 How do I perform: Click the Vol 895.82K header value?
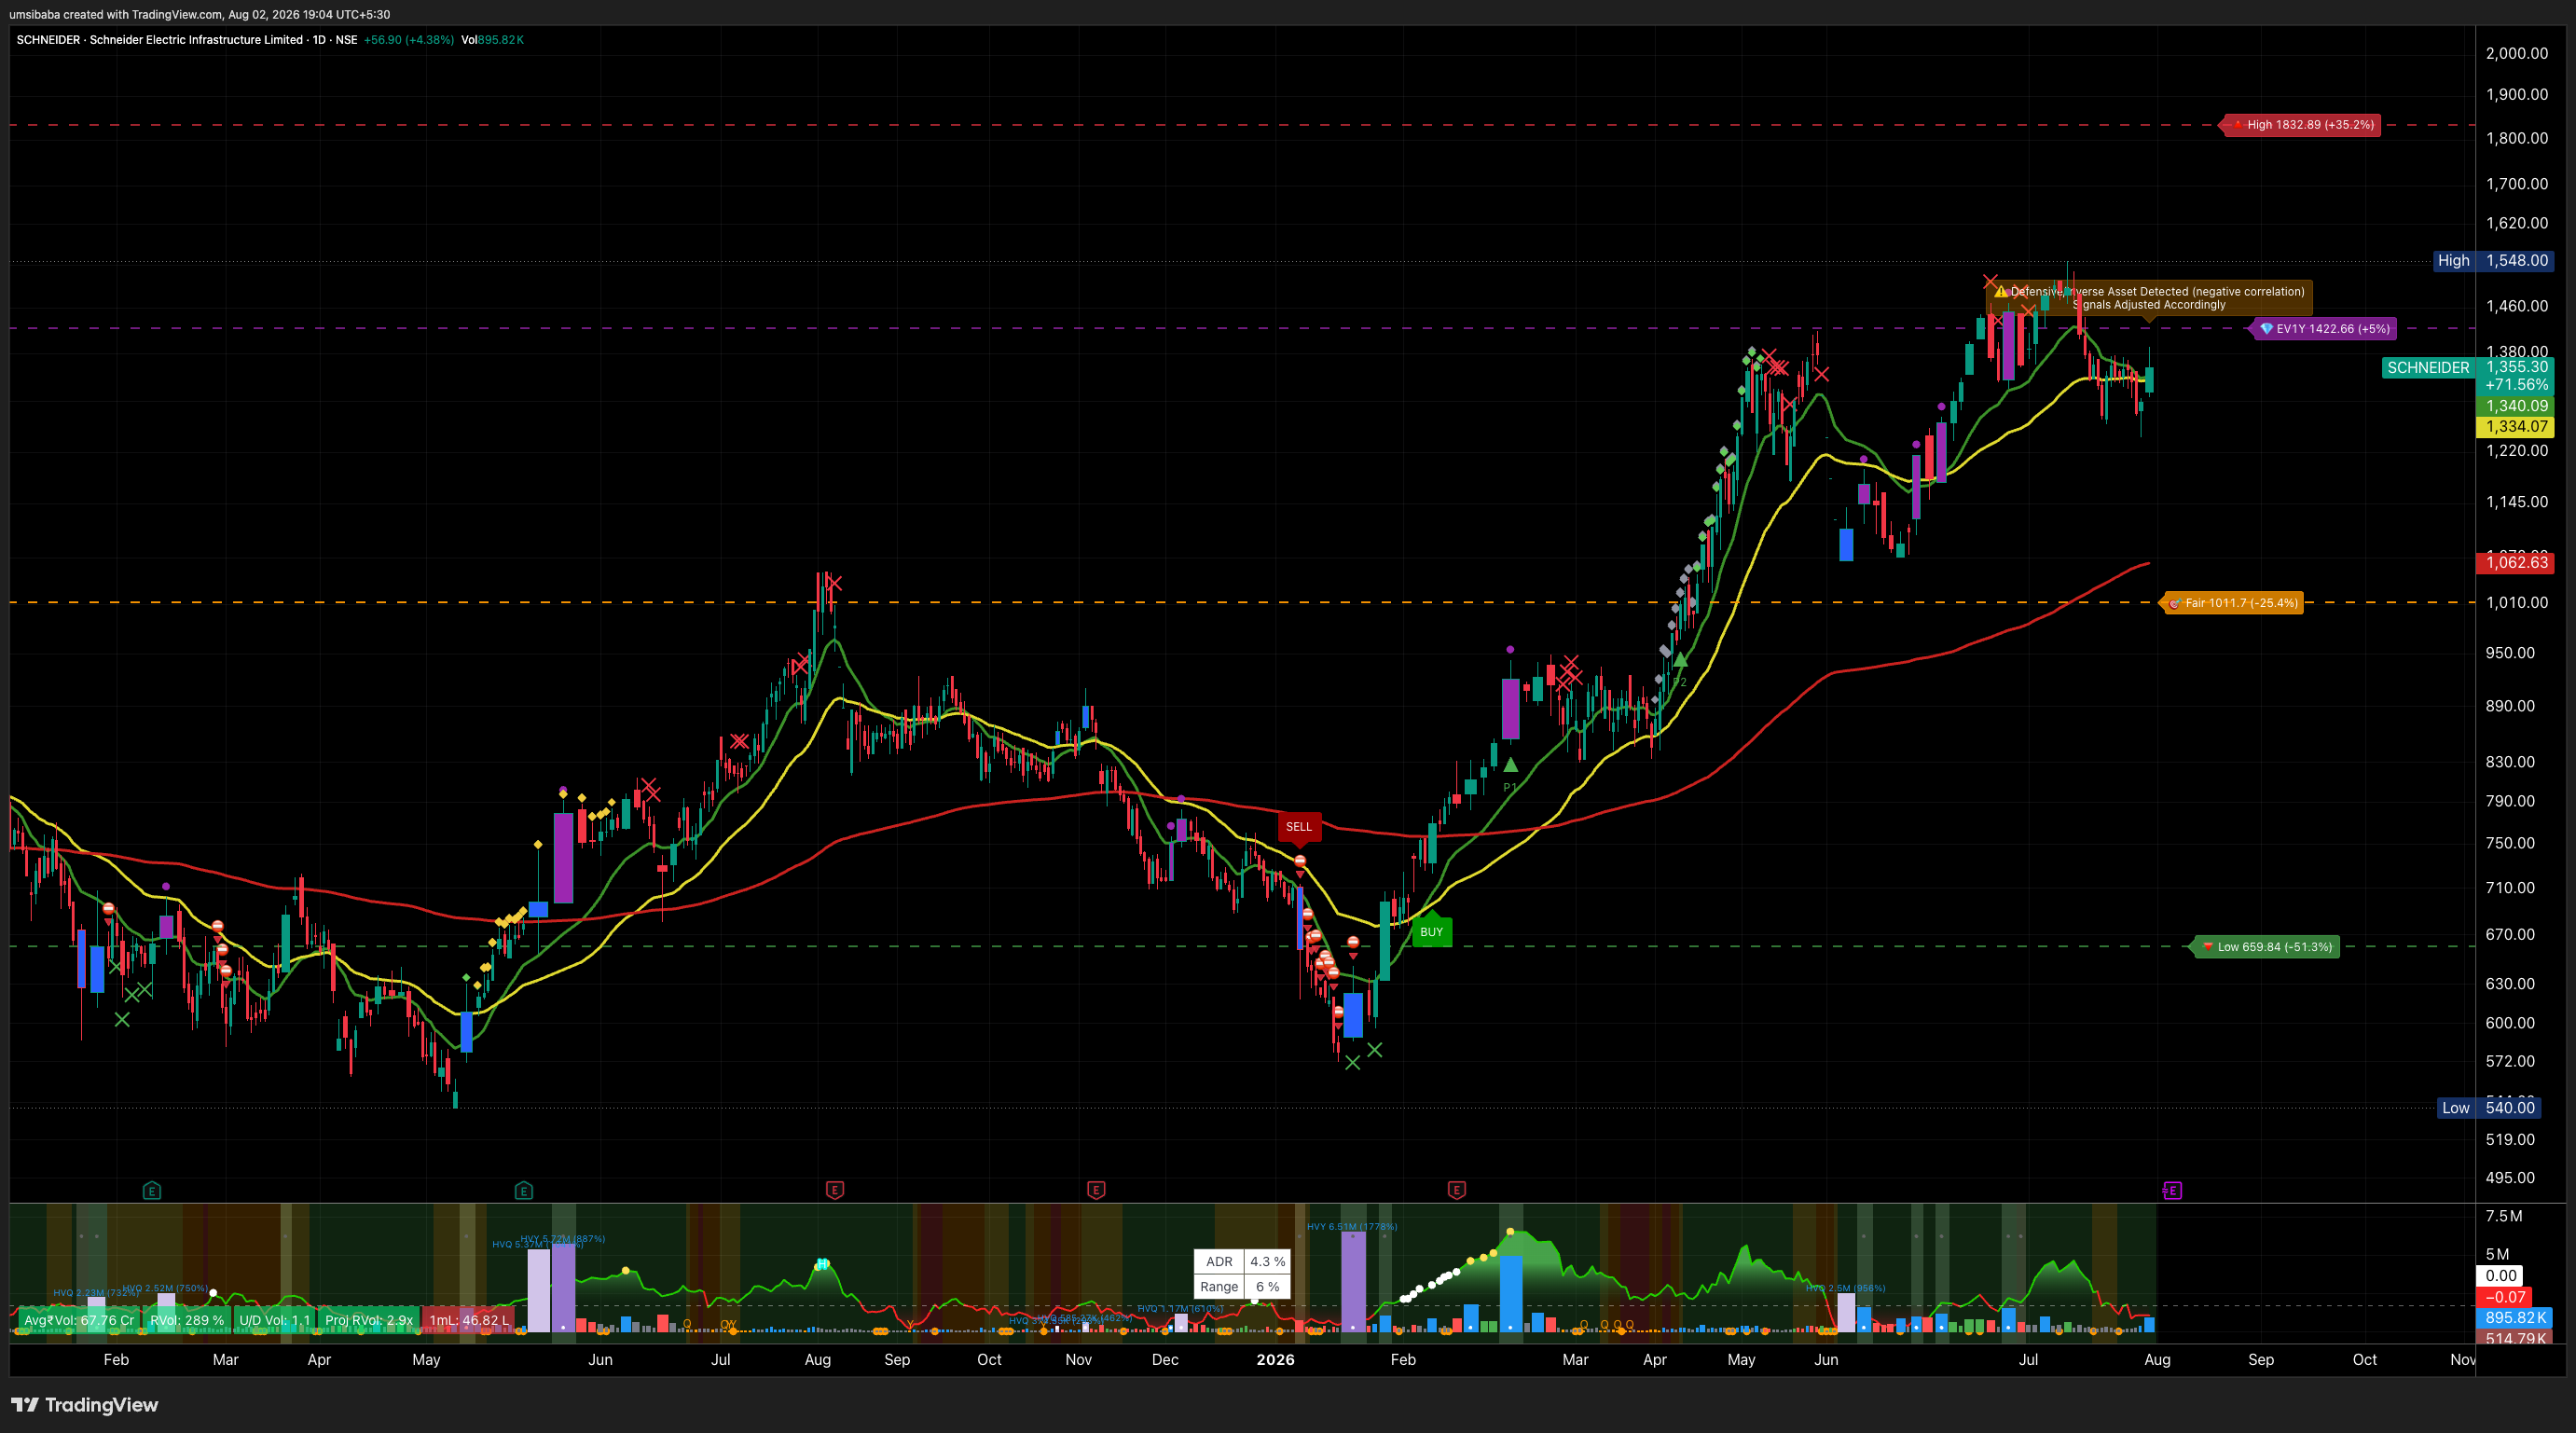(x=492, y=40)
